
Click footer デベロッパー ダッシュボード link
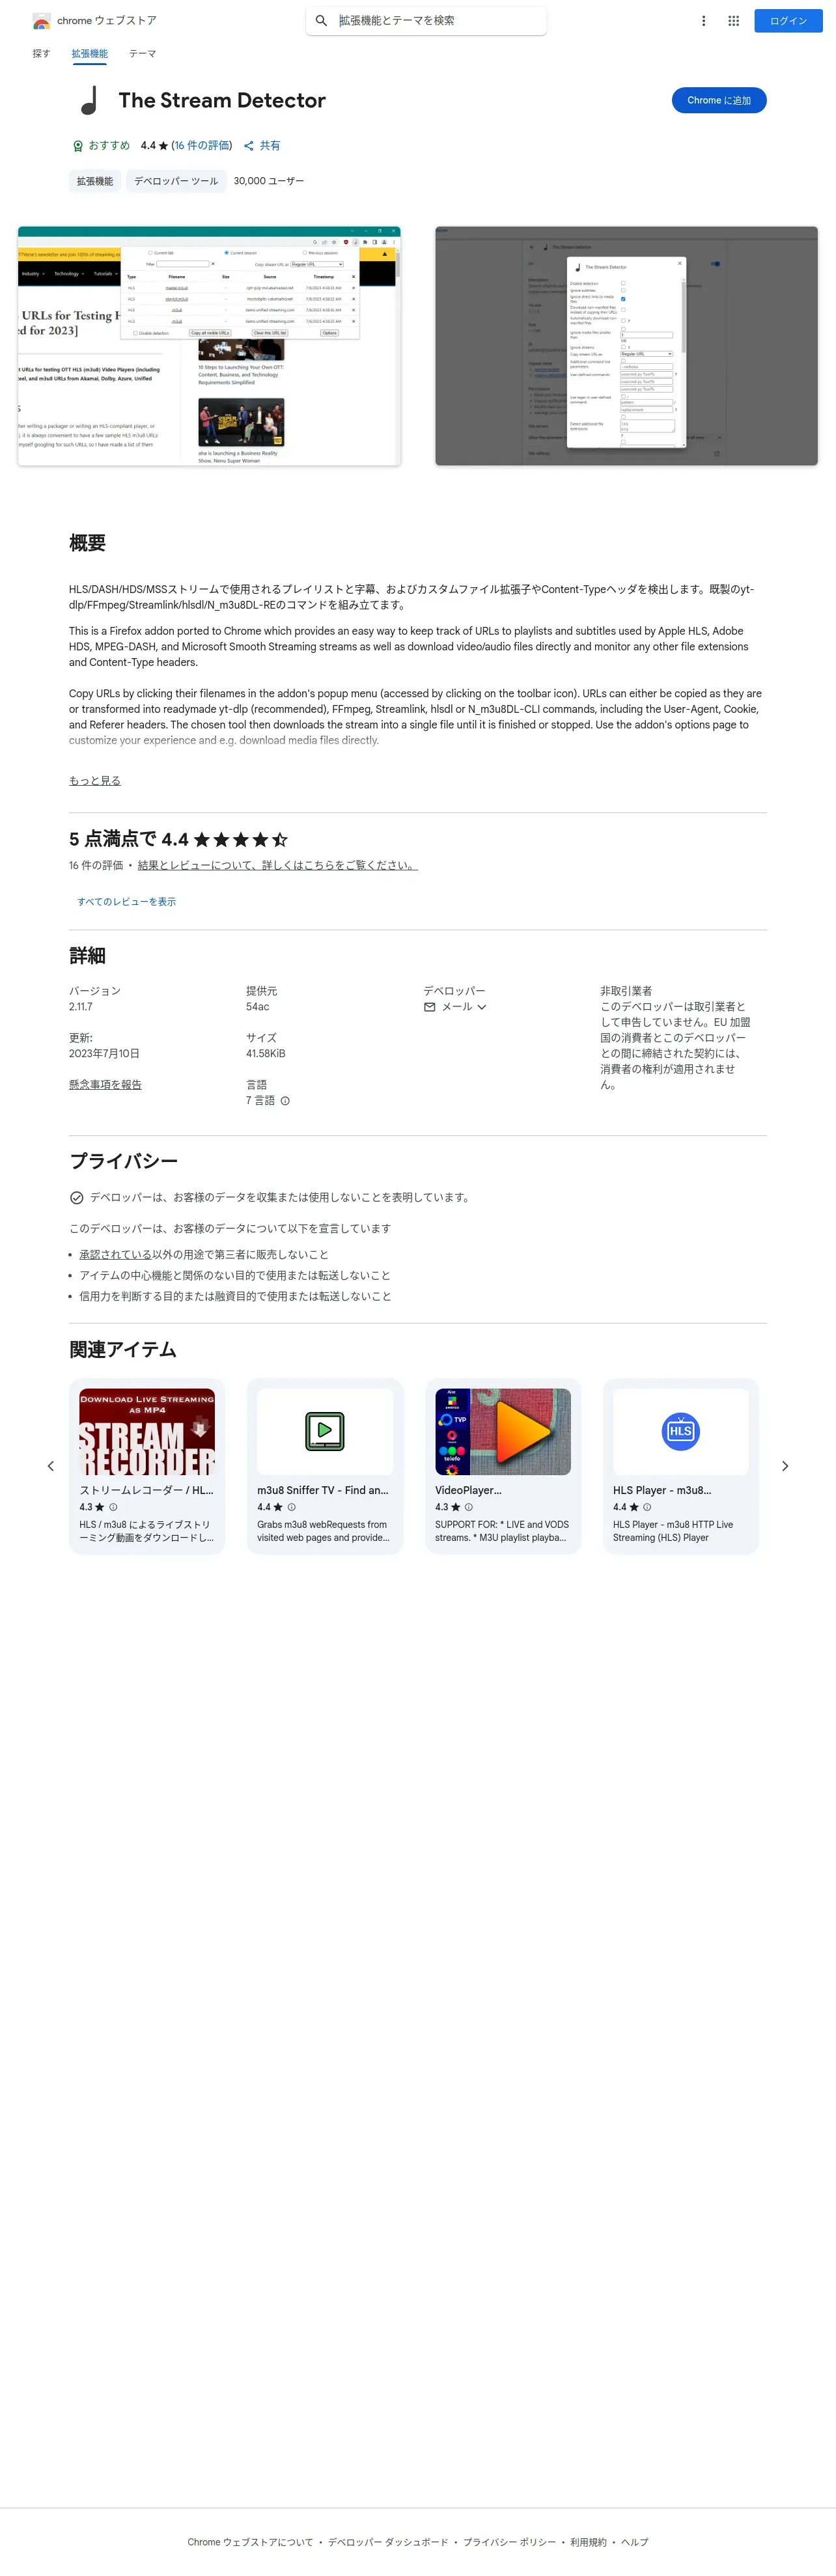tap(388, 2542)
